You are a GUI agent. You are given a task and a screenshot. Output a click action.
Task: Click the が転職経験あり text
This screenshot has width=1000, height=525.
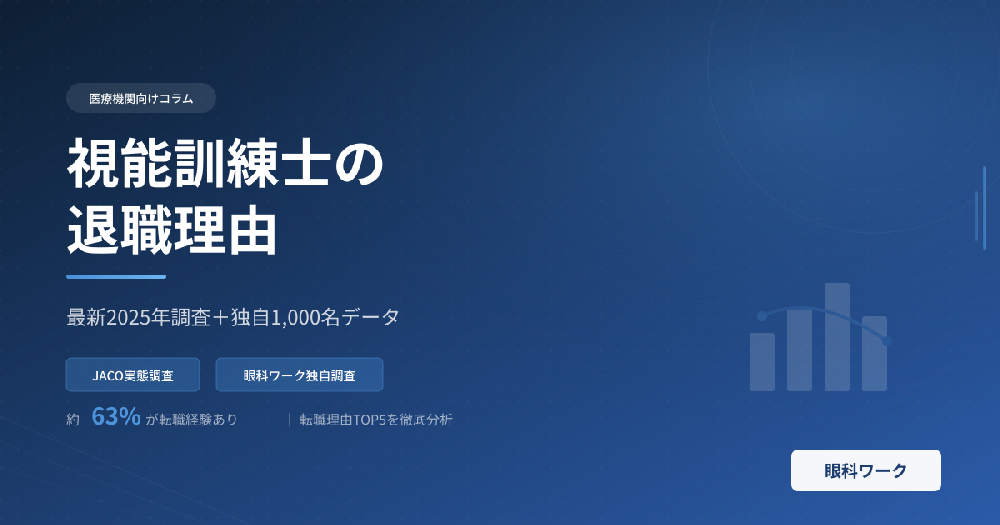192,420
